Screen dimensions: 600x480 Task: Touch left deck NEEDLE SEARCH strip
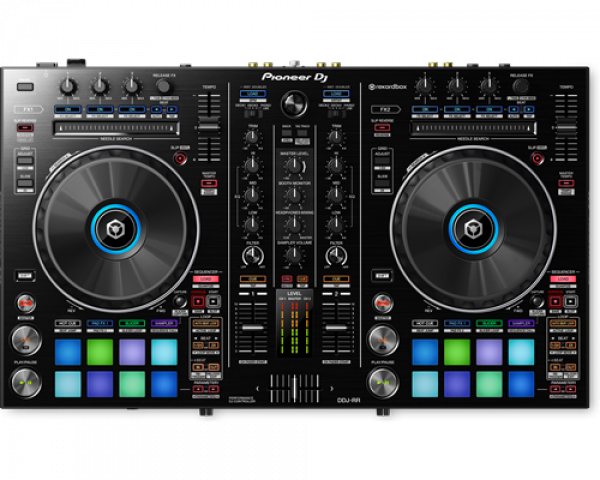coord(116,128)
